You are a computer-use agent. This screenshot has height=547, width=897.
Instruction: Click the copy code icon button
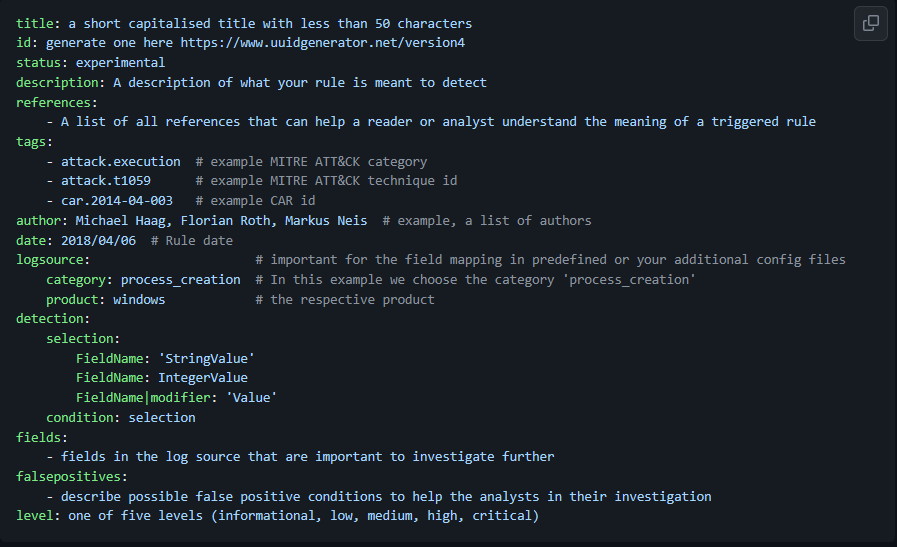coord(870,23)
